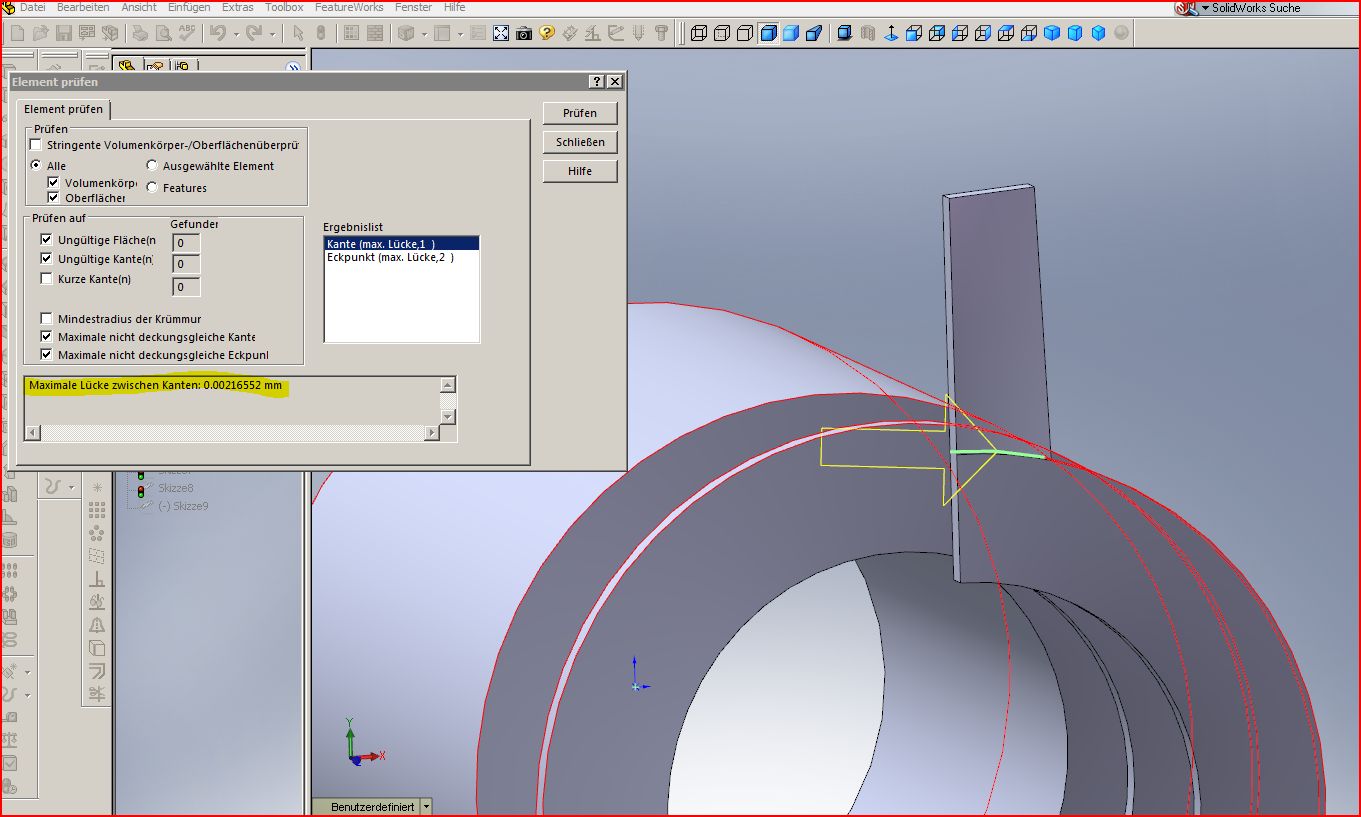Click the Prüfen button
The width and height of the screenshot is (1361, 817).
click(579, 113)
